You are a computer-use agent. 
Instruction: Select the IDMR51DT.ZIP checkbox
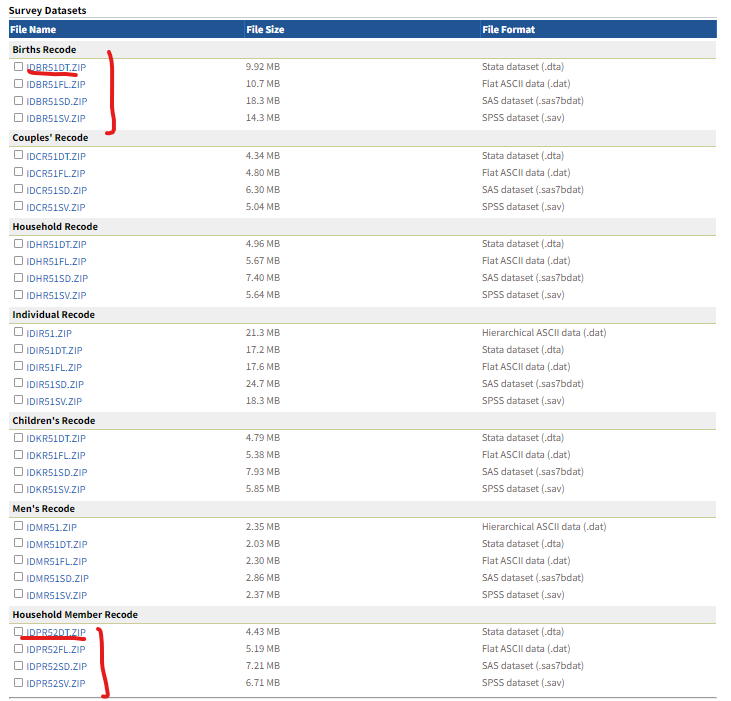tap(19, 543)
